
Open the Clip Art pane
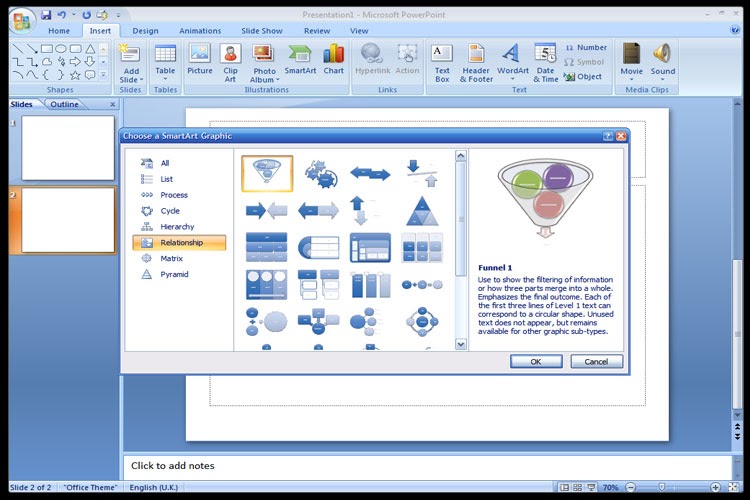coord(230,62)
